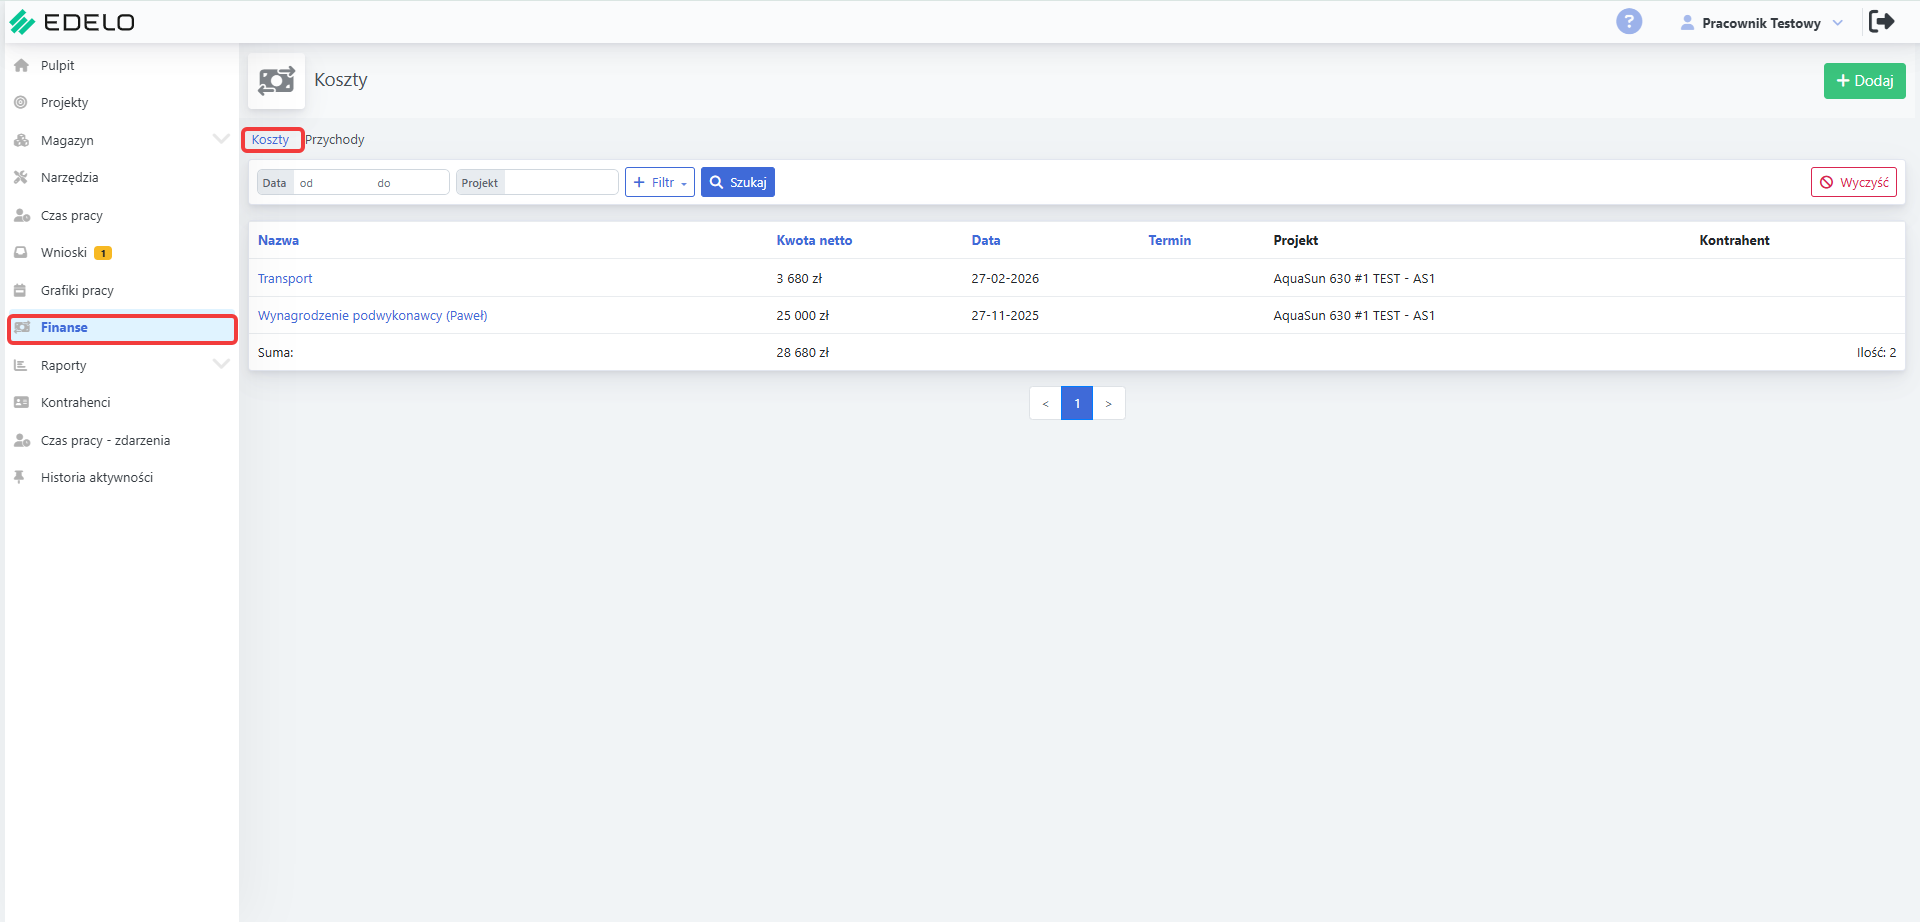Viewport: 1920px width, 922px height.
Task: Click the Historia aktywności pin icon
Action: point(19,477)
